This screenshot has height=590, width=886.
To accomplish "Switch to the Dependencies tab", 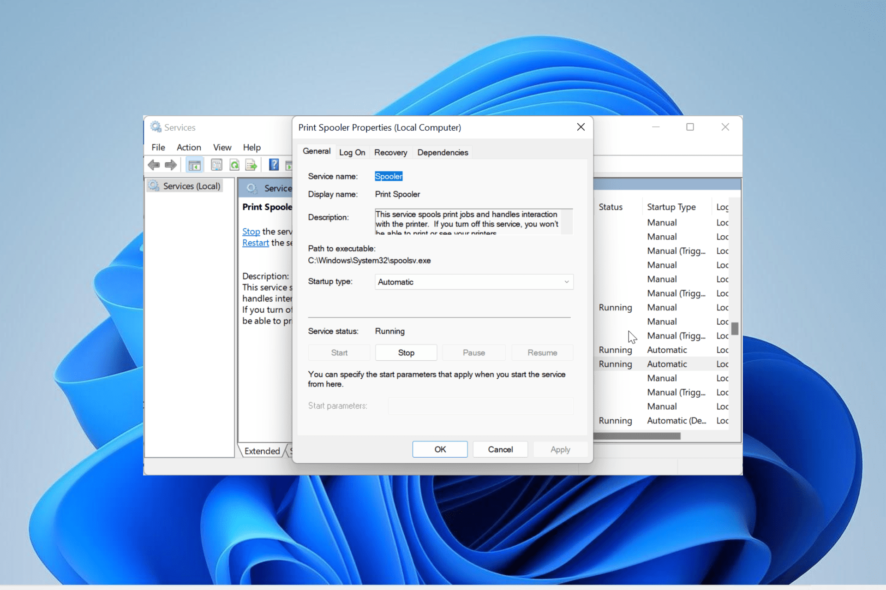I will 442,153.
